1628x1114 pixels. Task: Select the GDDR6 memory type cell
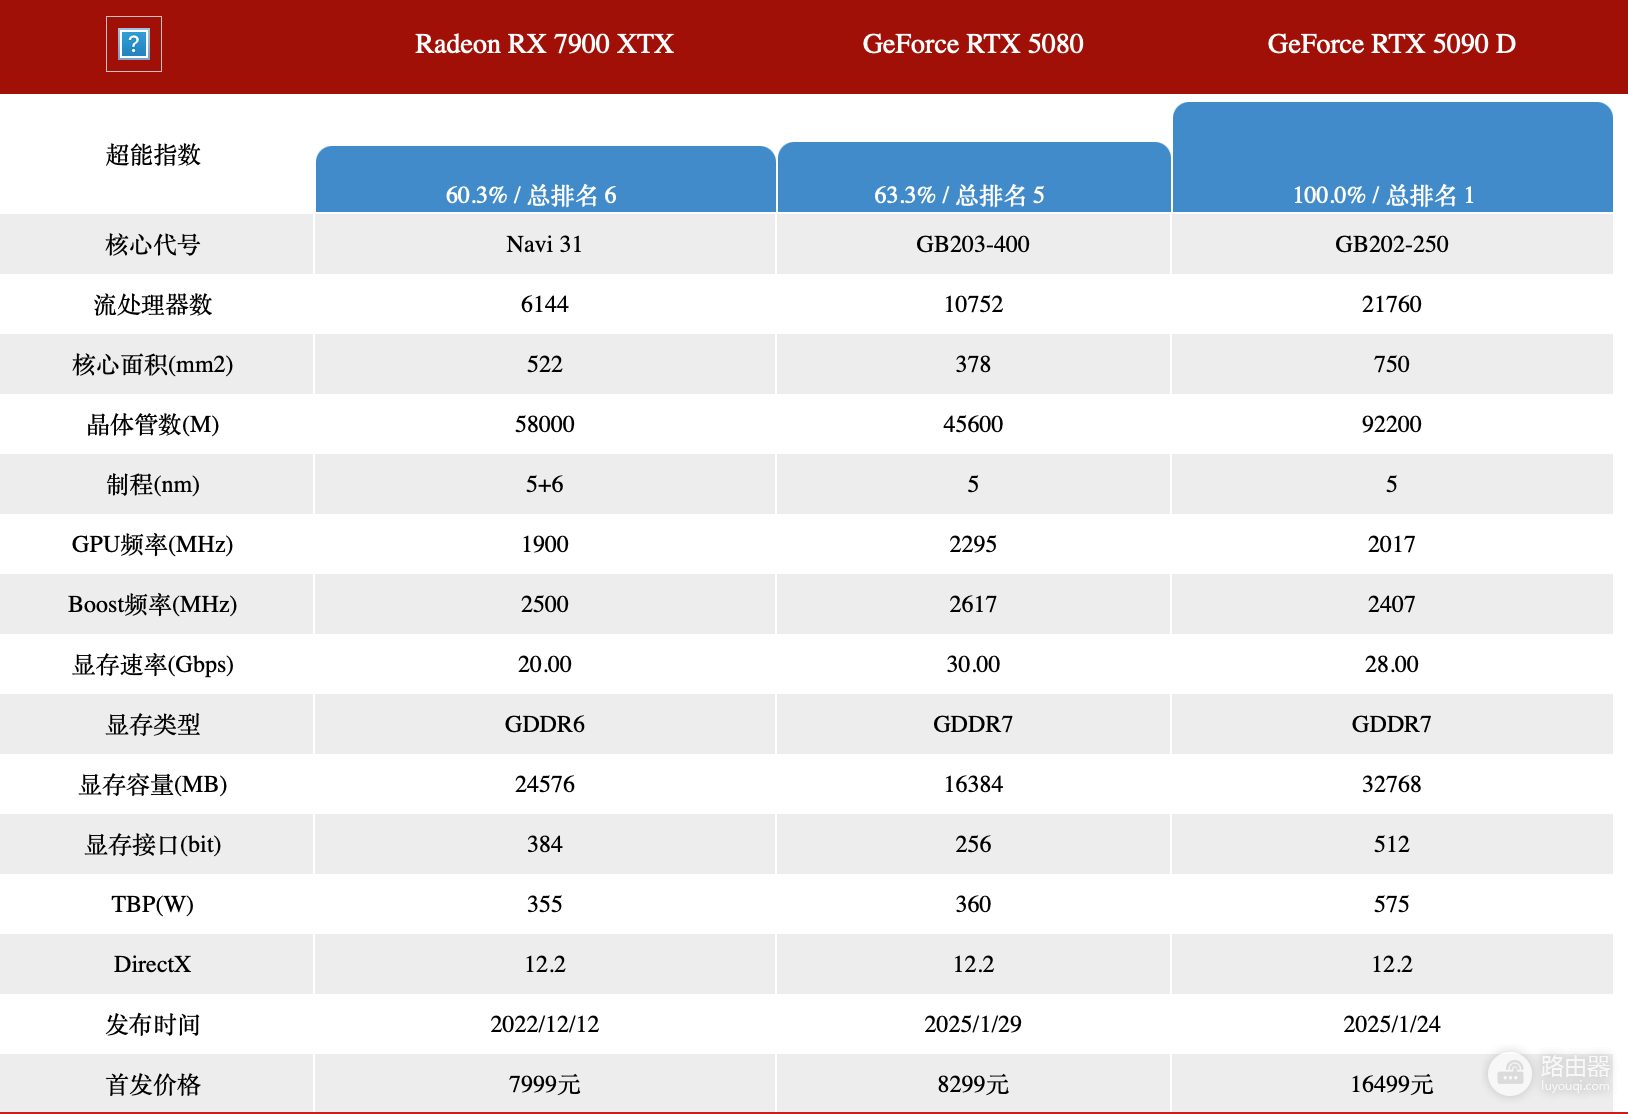point(544,724)
